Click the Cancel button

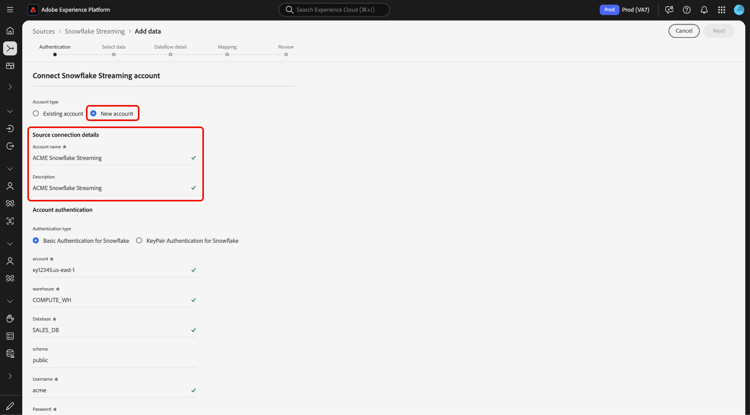point(684,31)
